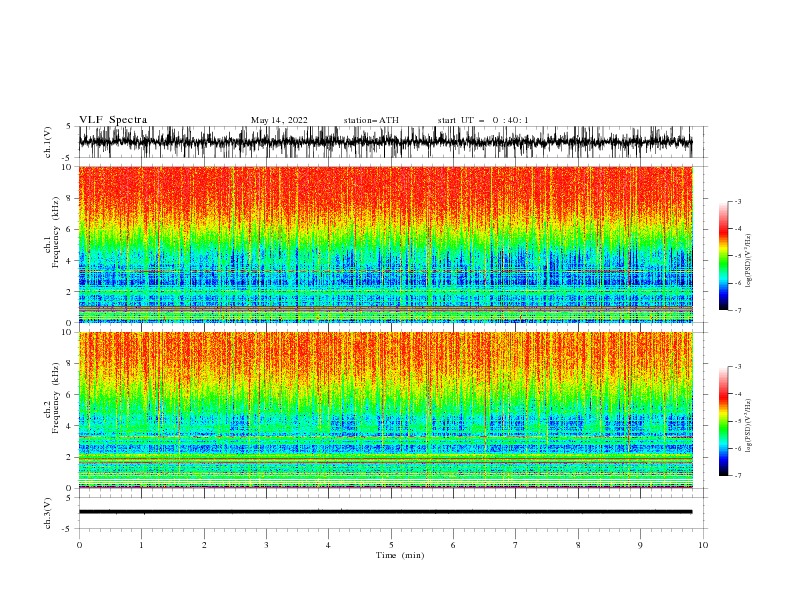Select the ch.2 "Frequency (kHz)" axis label

click(x=56, y=398)
